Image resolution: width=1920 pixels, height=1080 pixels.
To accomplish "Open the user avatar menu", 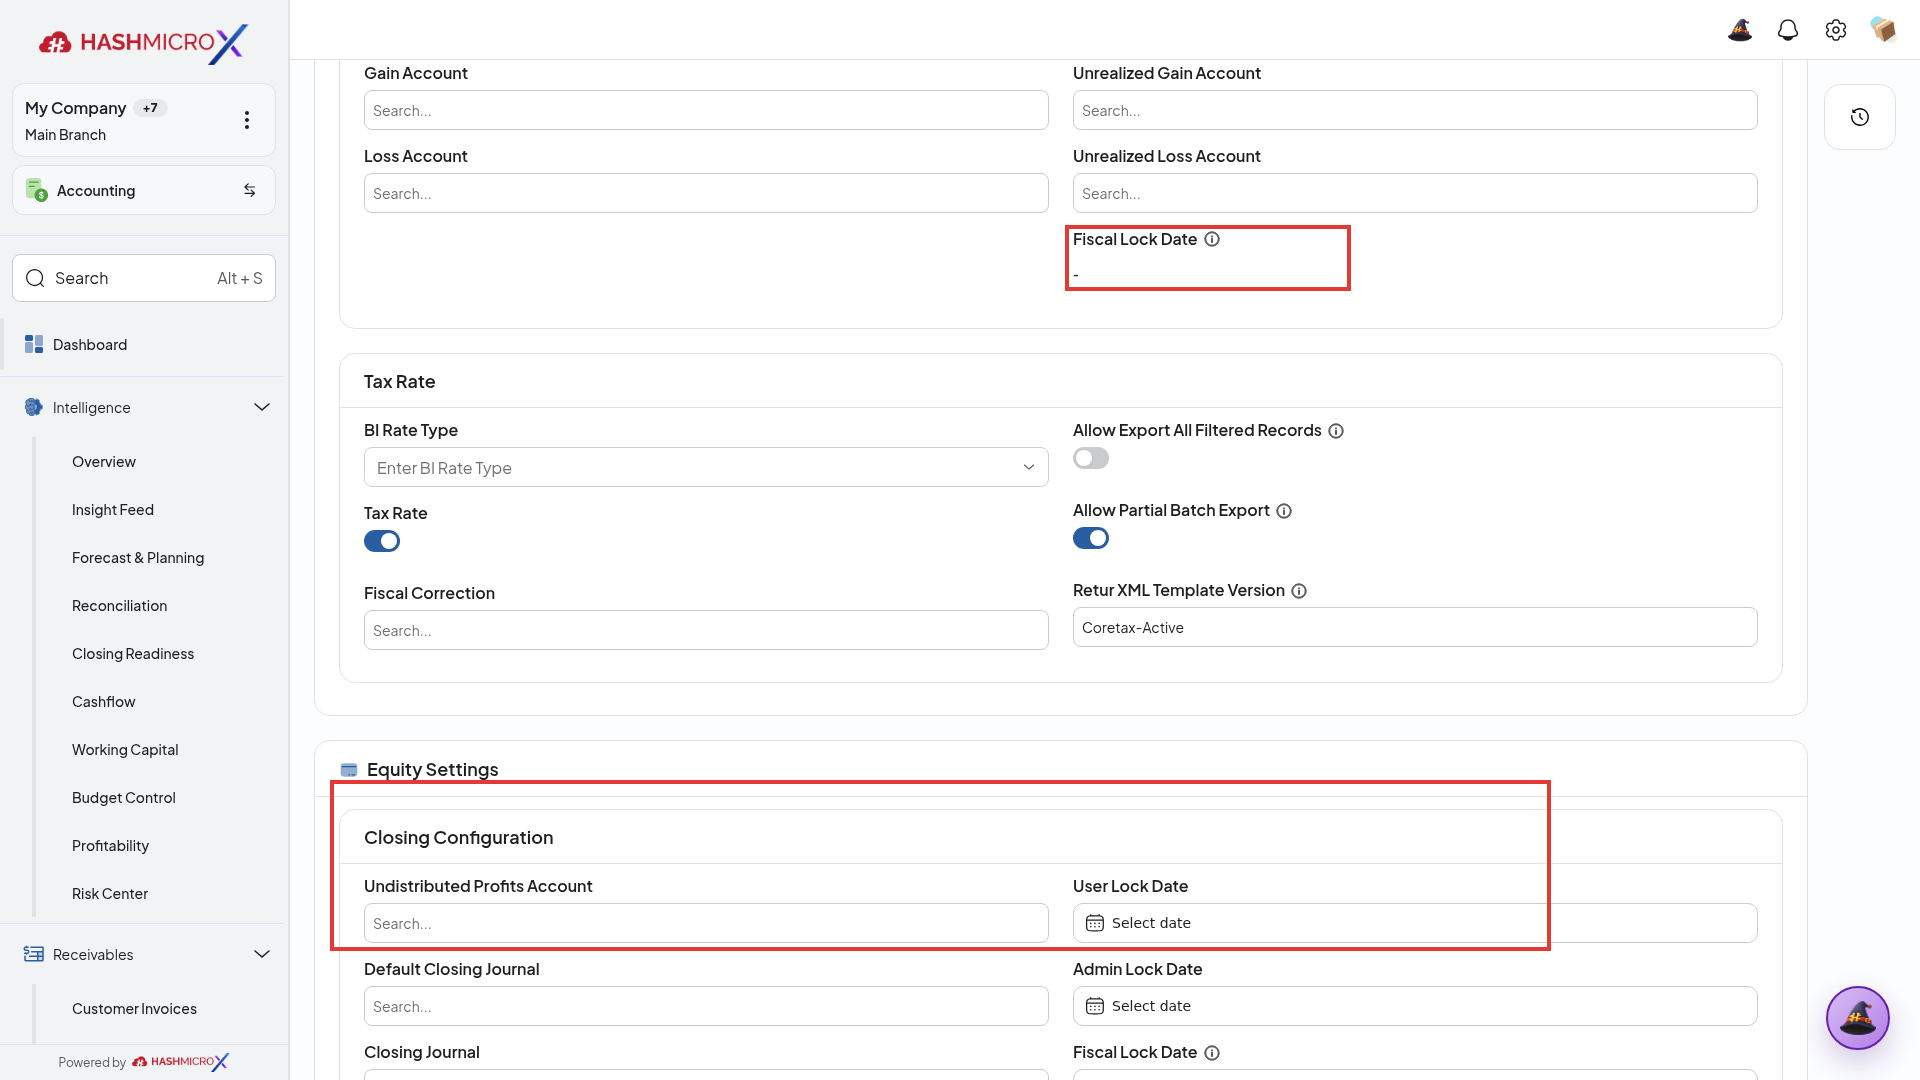I will pyautogui.click(x=1883, y=30).
